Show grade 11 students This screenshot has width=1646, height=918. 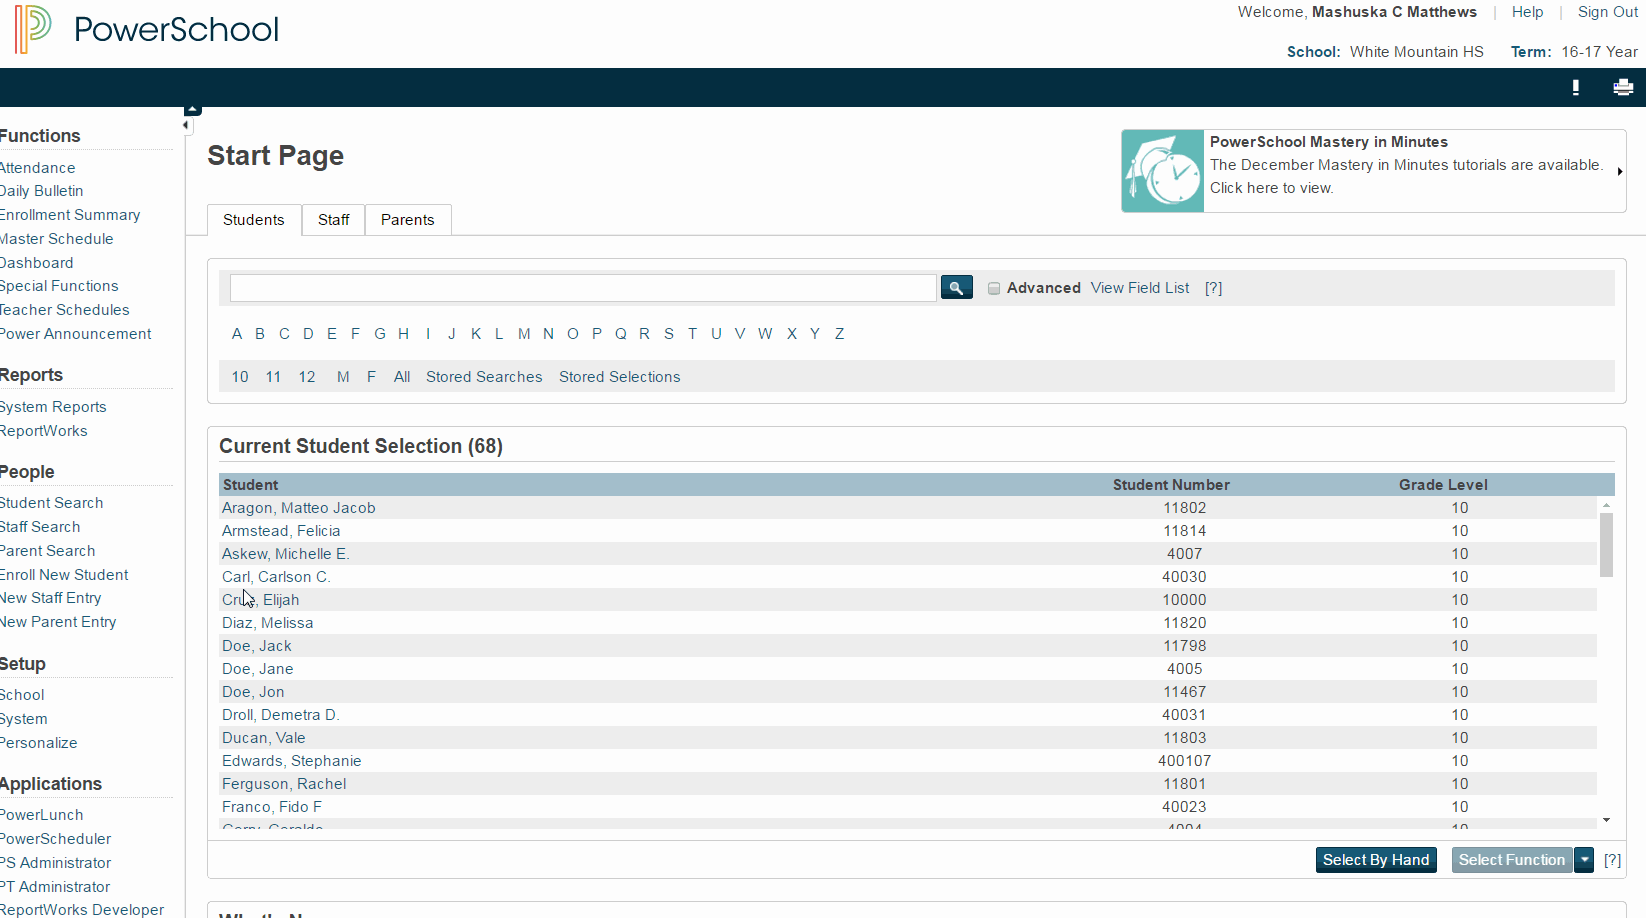273,377
